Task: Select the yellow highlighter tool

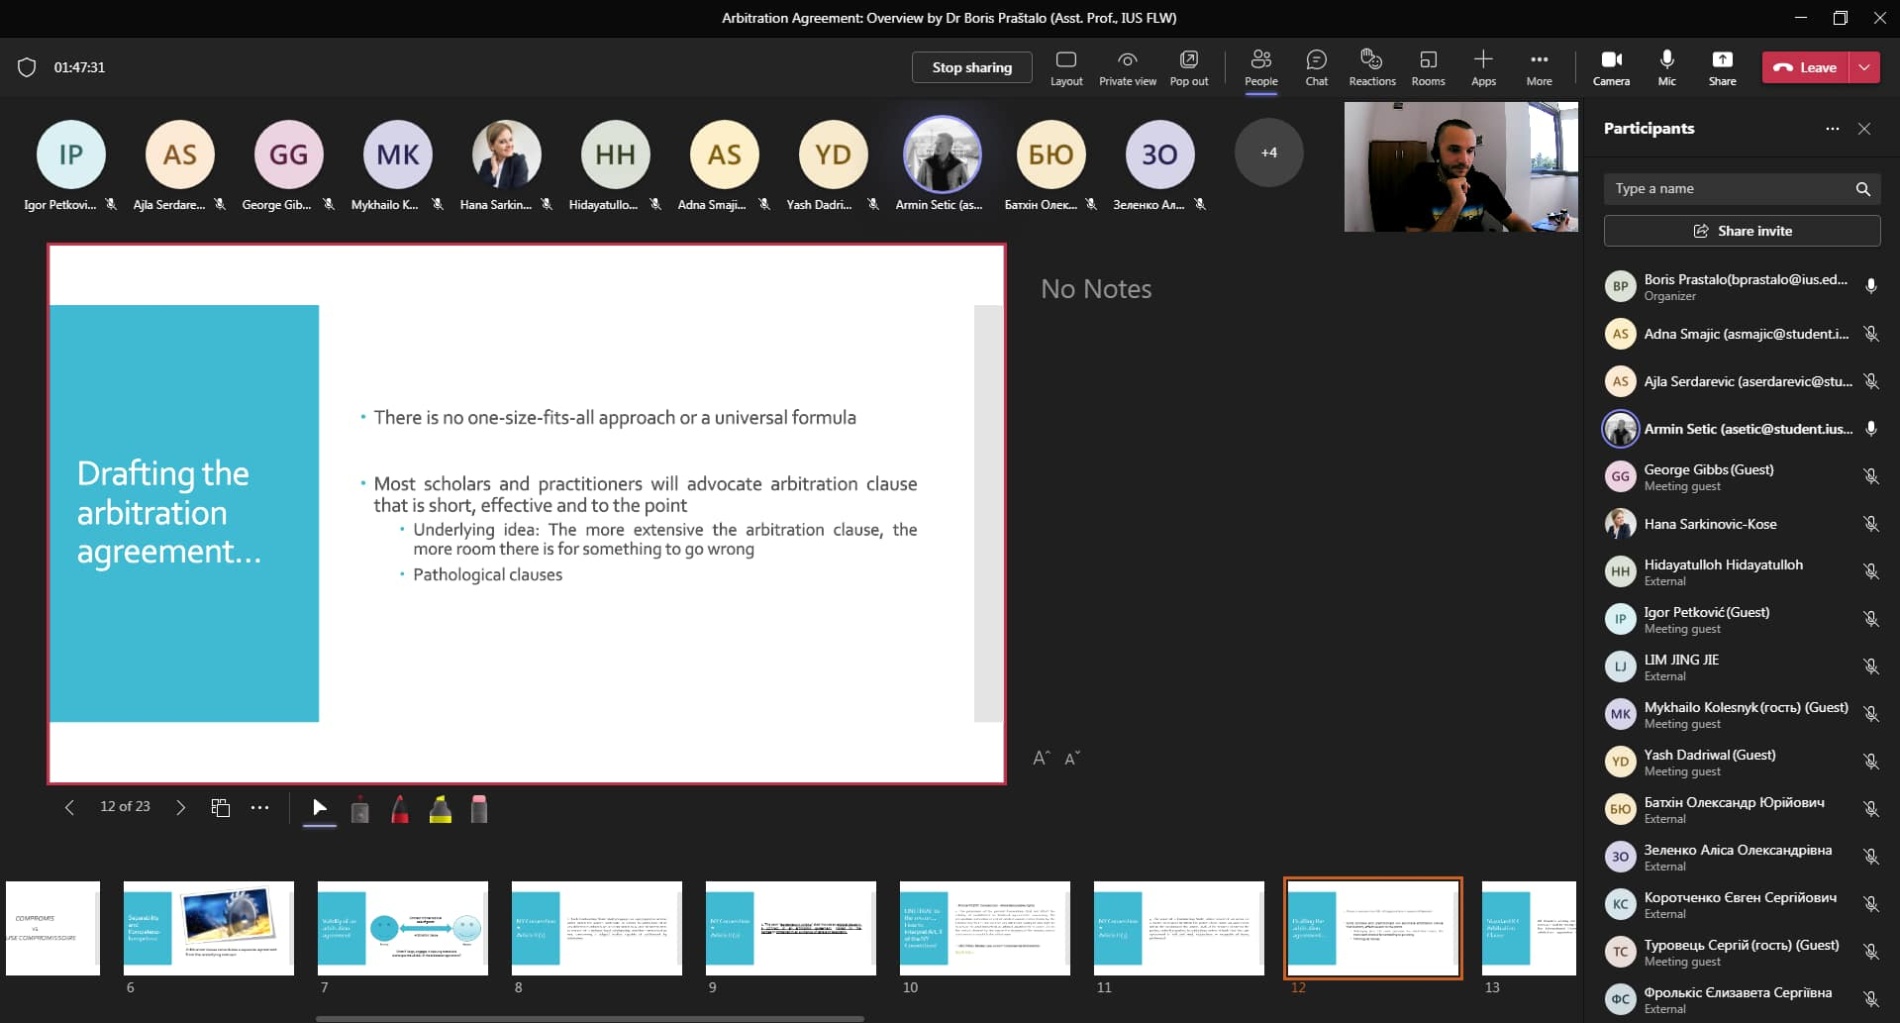Action: [x=440, y=808]
